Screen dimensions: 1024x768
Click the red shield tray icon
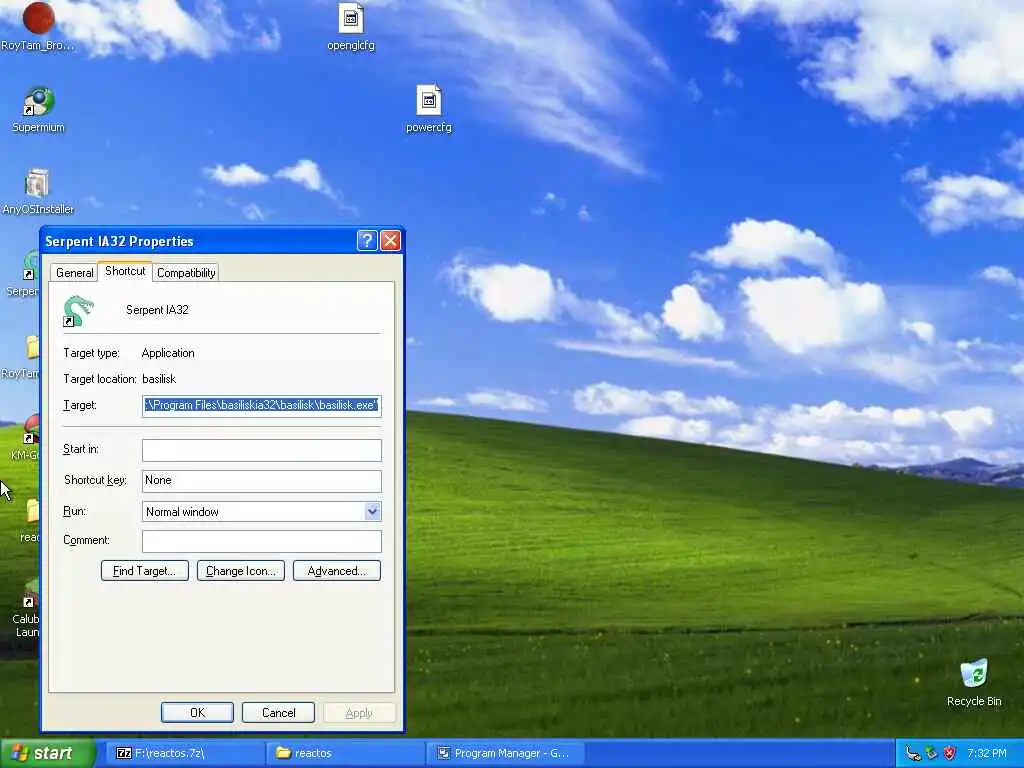click(x=950, y=753)
